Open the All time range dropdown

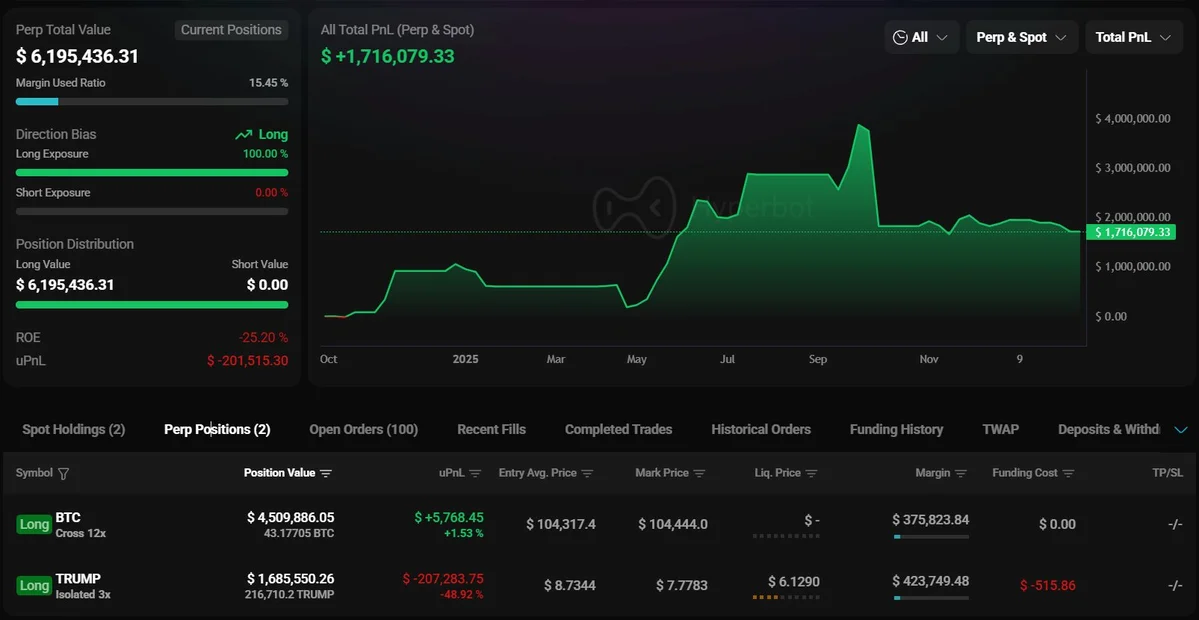tap(921, 37)
